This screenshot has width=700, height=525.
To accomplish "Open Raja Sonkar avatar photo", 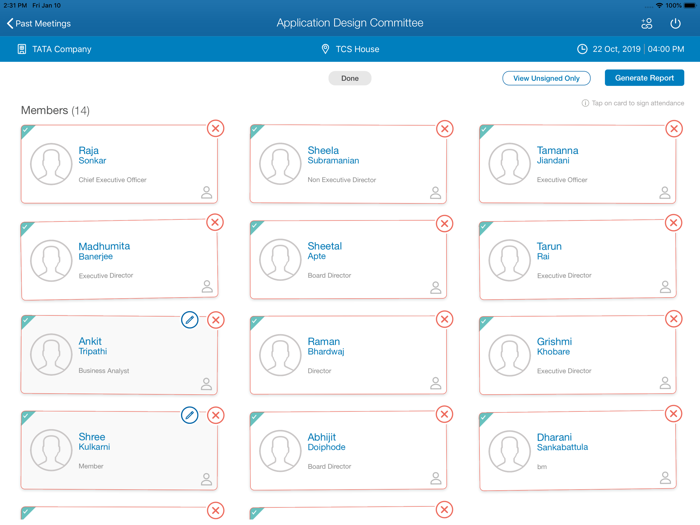I will pos(51,164).
